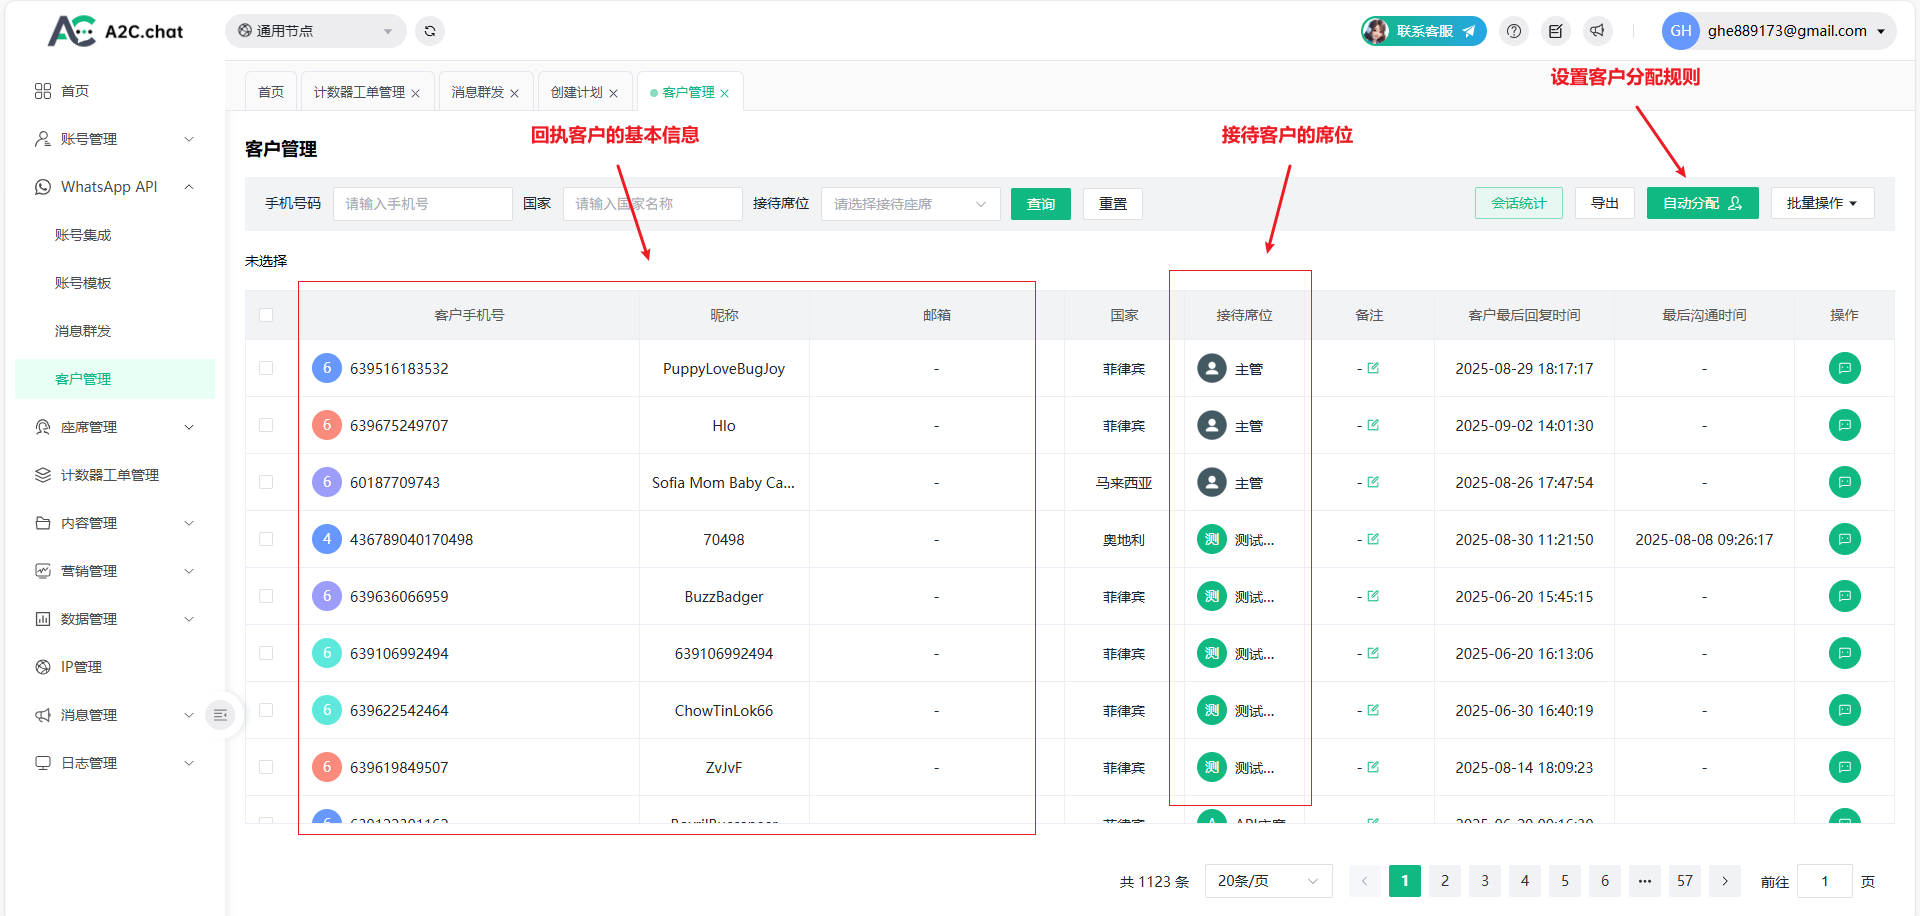Image resolution: width=1920 pixels, height=916 pixels.
Task: Click the green 查询 search button
Action: 1040,204
